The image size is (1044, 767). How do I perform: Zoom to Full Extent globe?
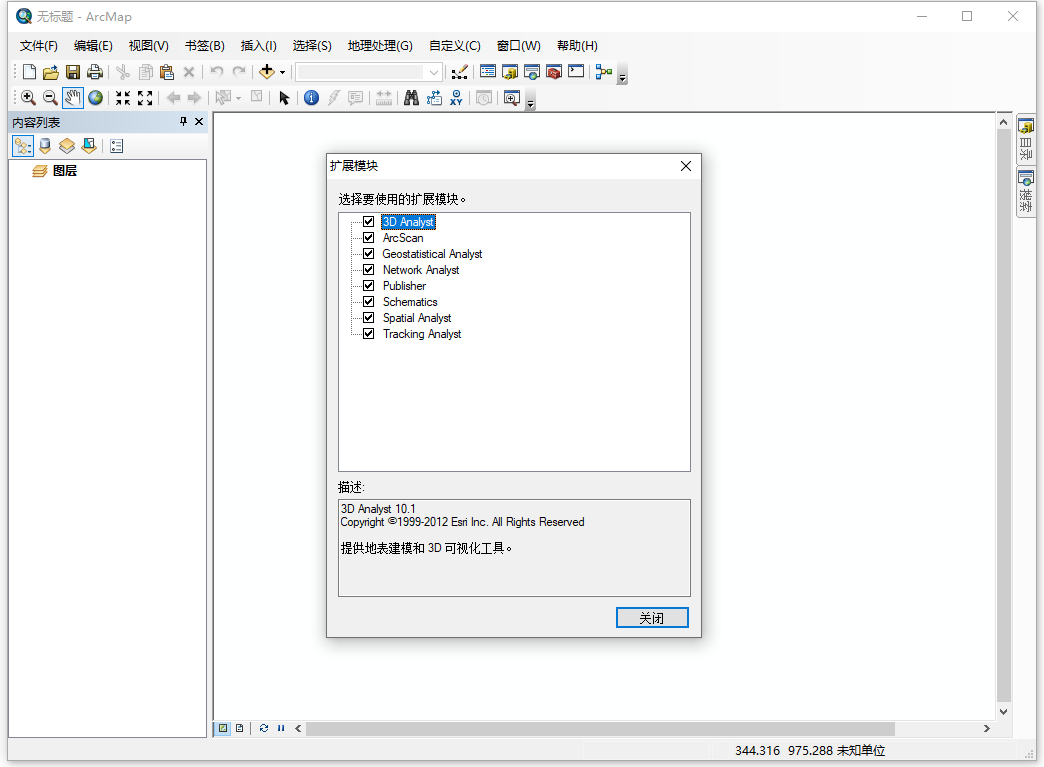point(95,98)
